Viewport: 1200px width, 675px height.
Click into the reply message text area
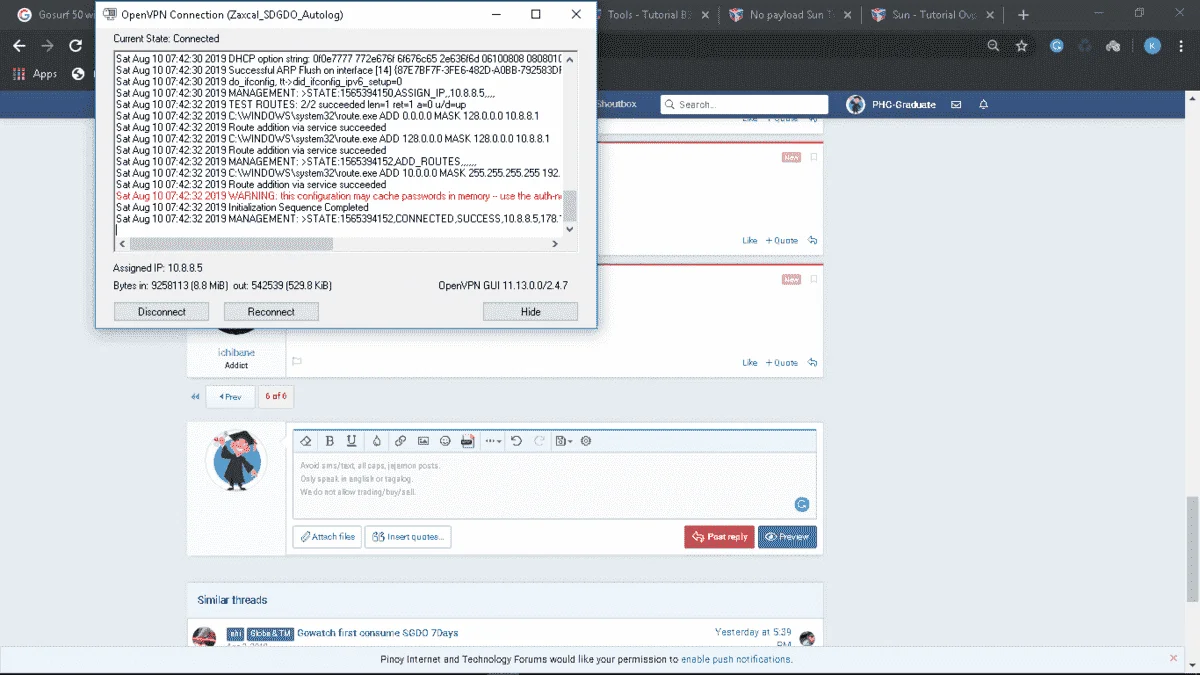click(554, 485)
